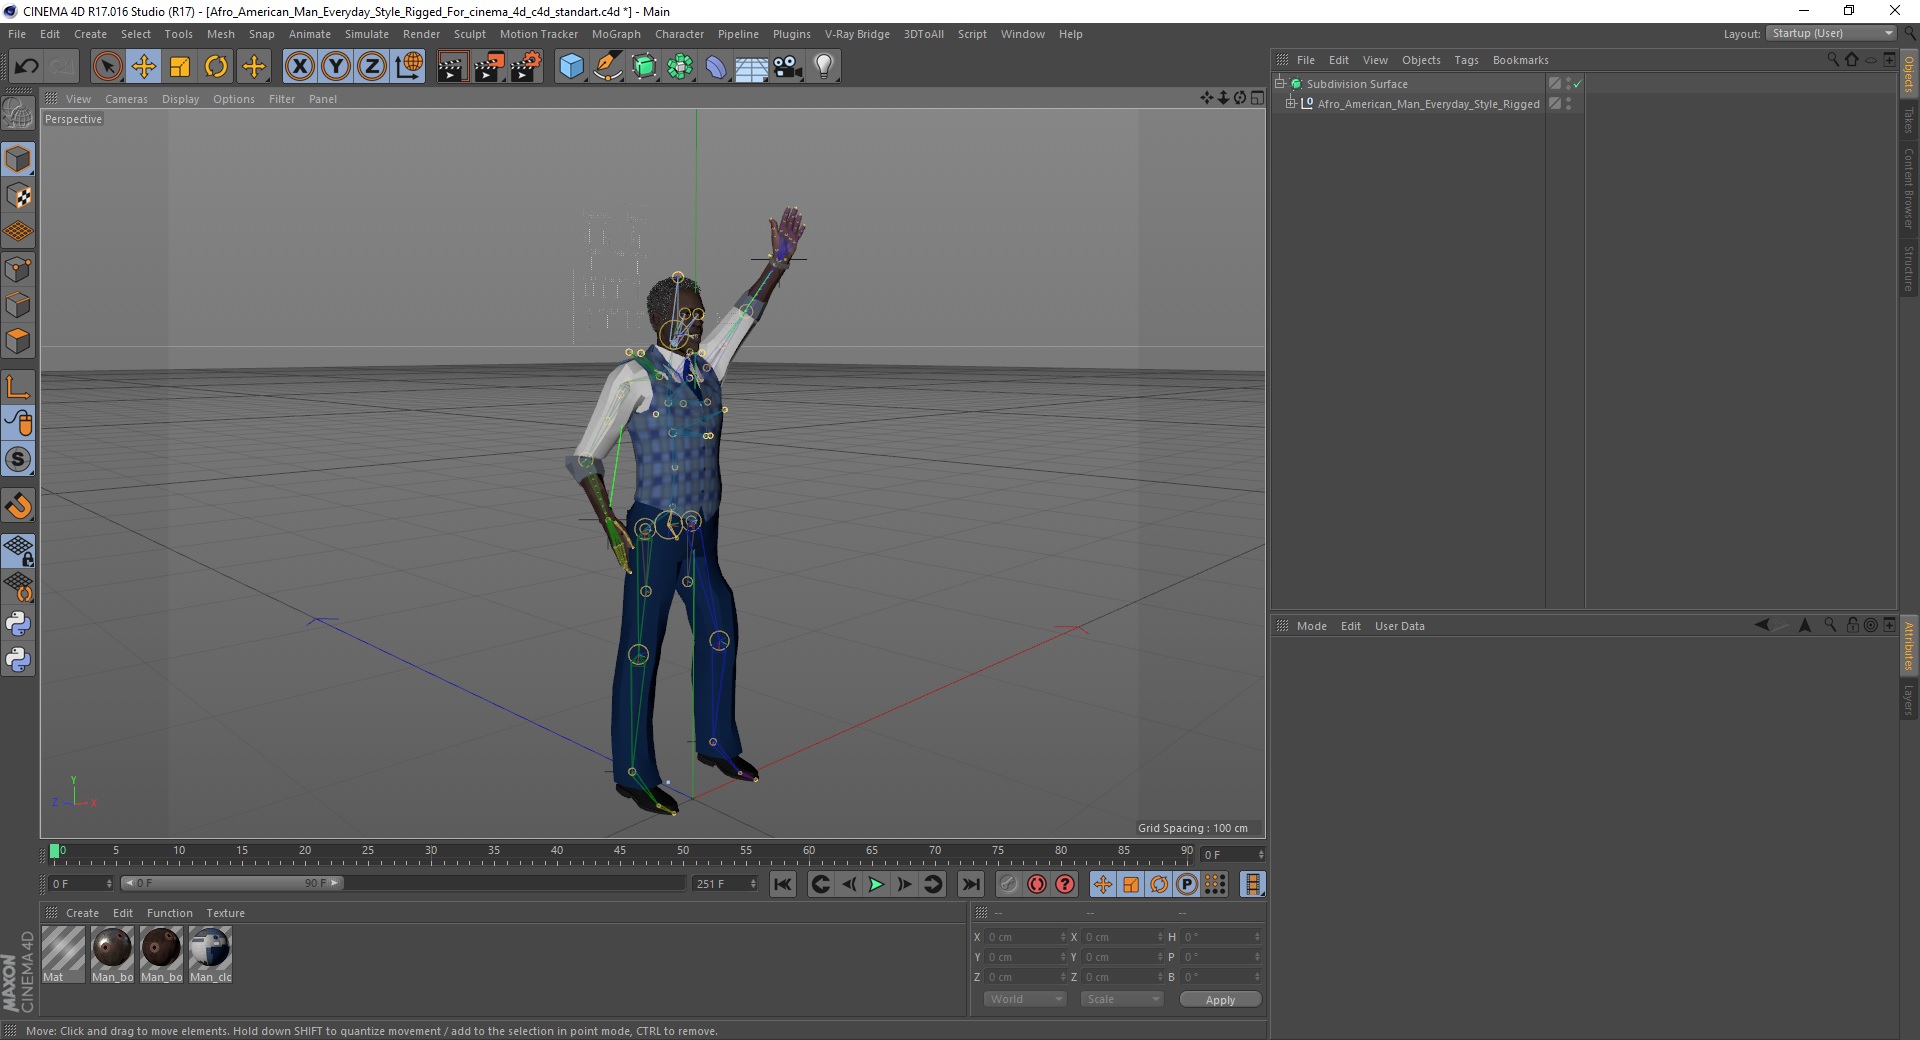Click Render View clapperboard icon

(x=452, y=67)
